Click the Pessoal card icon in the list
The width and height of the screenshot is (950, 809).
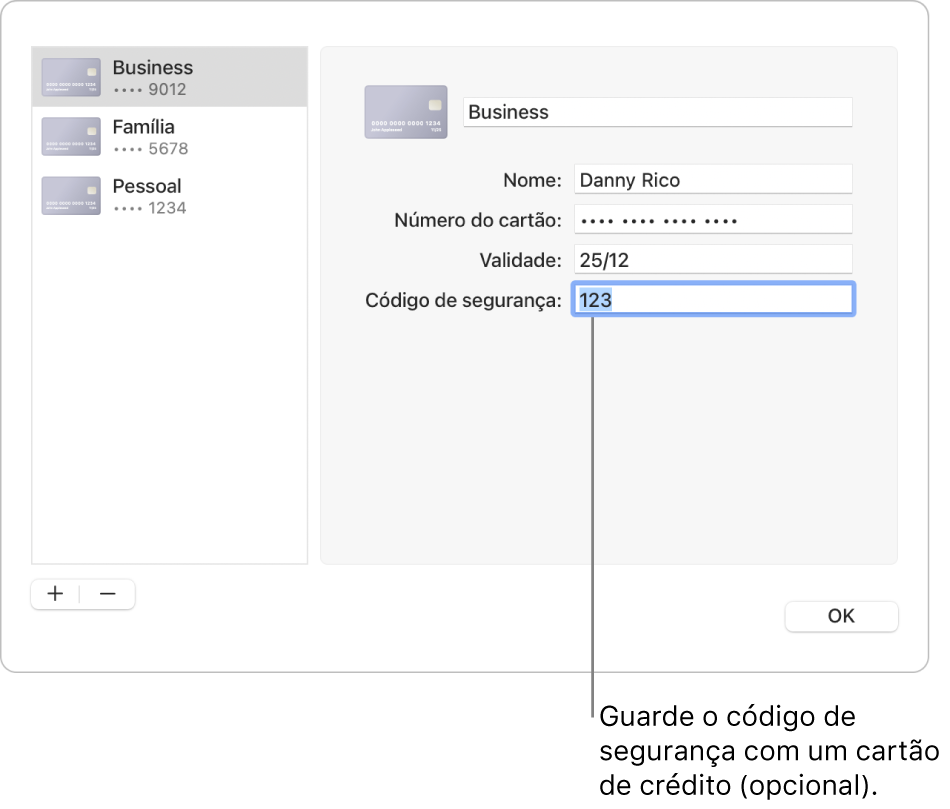pos(71,196)
